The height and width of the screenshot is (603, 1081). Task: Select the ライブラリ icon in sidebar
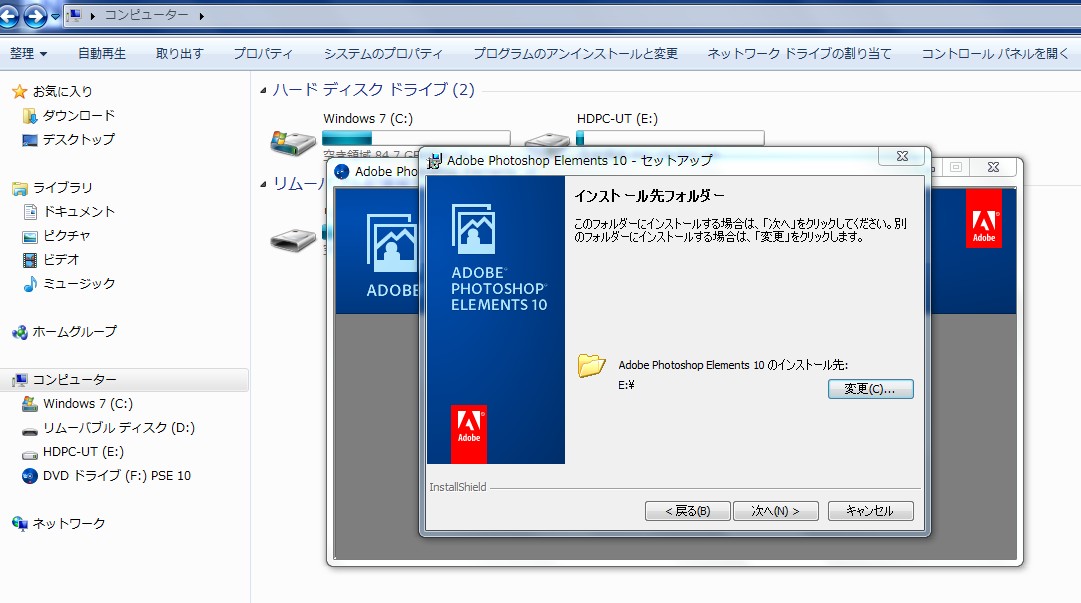(x=19, y=187)
